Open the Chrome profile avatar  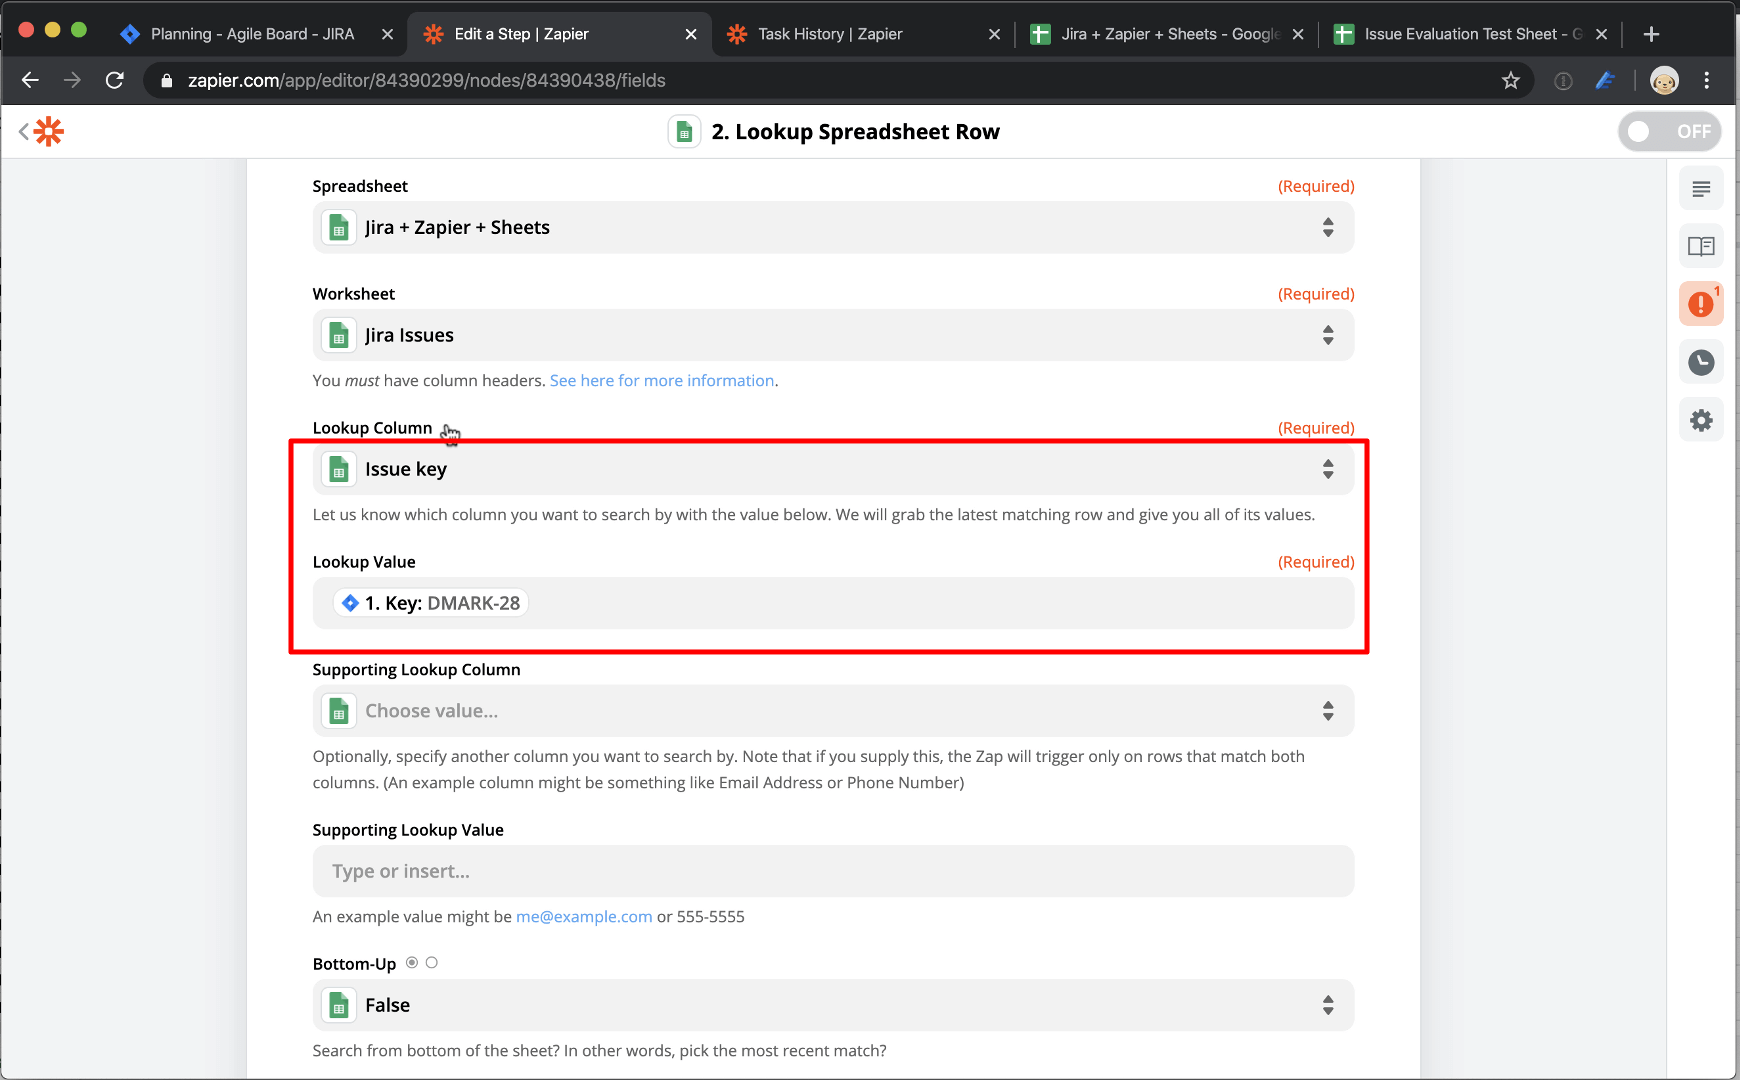point(1664,80)
